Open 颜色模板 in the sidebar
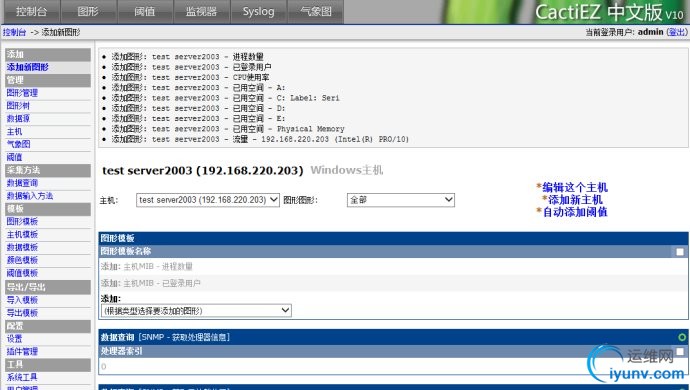The image size is (690, 390). [22, 260]
